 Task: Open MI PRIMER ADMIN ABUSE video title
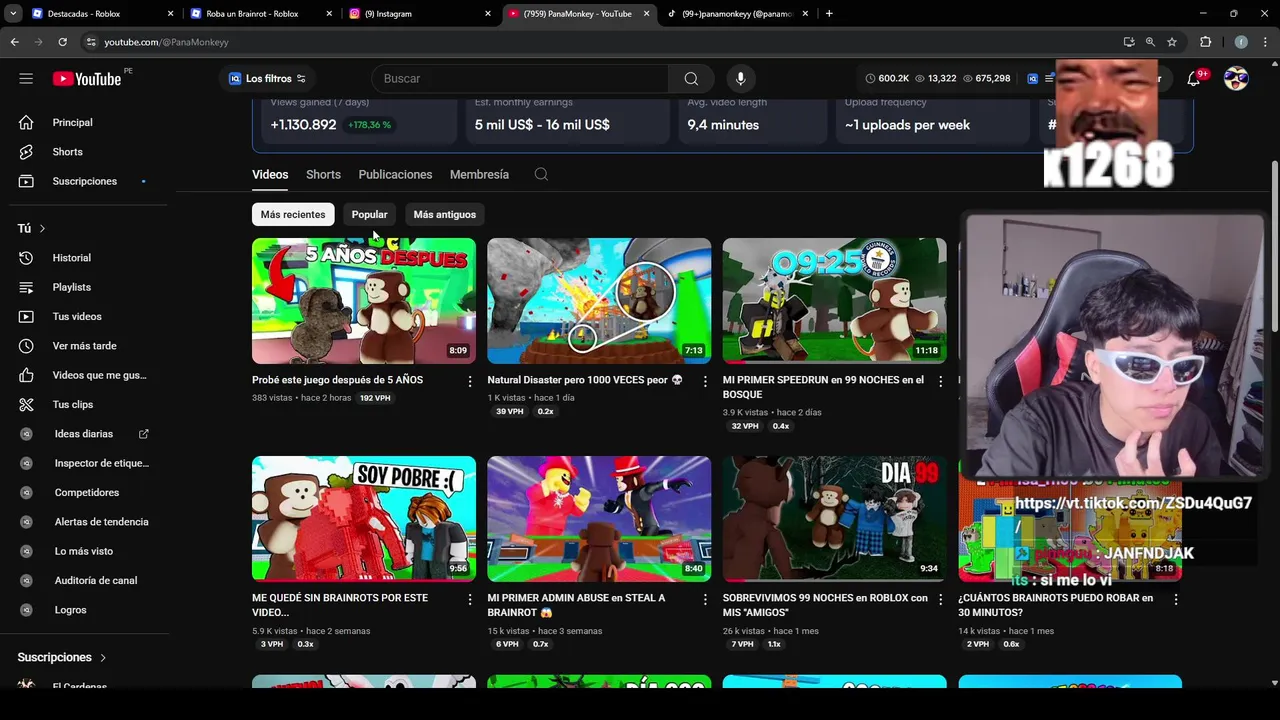(x=576, y=605)
